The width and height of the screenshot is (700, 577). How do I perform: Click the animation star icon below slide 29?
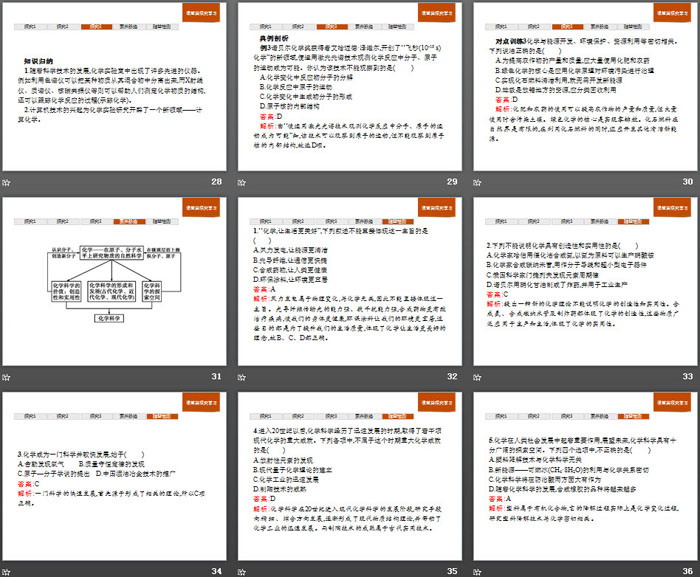tap(241, 182)
